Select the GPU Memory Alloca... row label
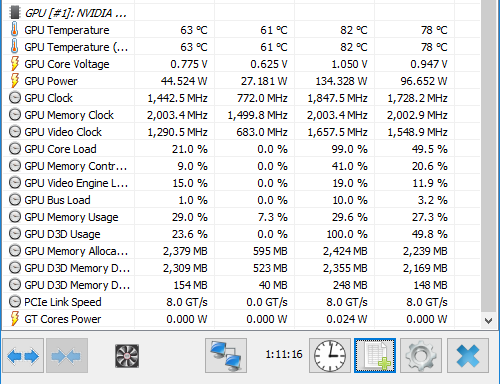Image resolution: width=500 pixels, height=384 pixels. 76,251
